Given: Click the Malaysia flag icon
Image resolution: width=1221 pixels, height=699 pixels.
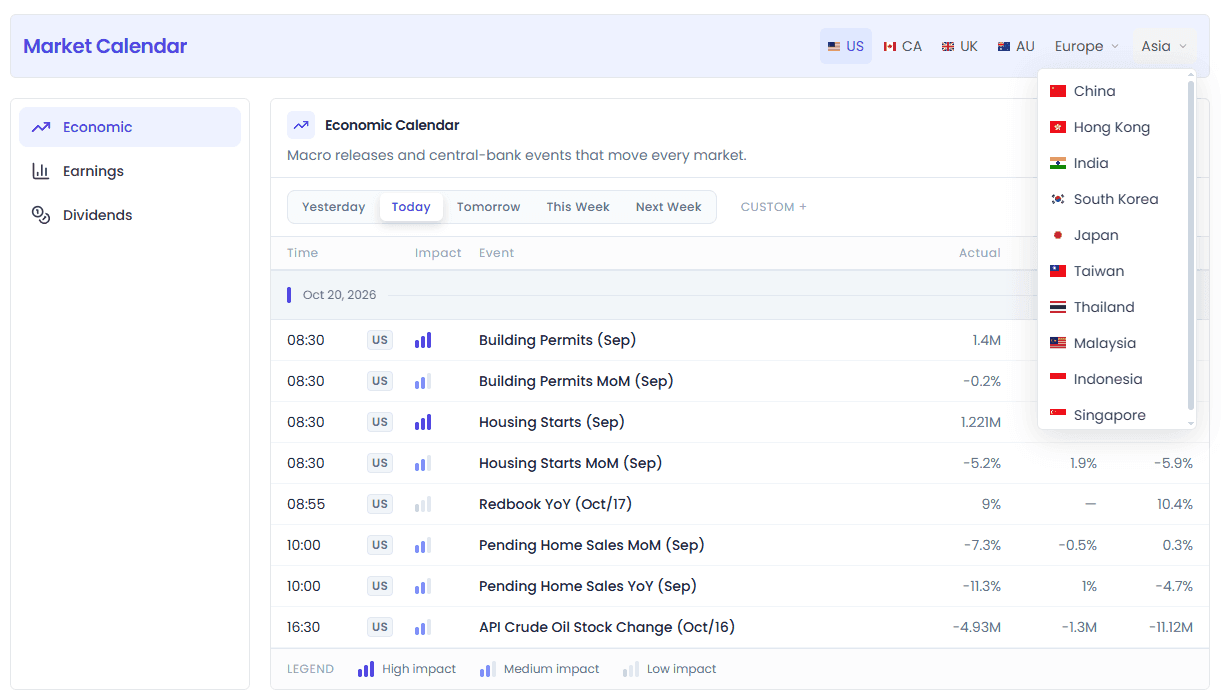Looking at the screenshot, I should [x=1058, y=343].
